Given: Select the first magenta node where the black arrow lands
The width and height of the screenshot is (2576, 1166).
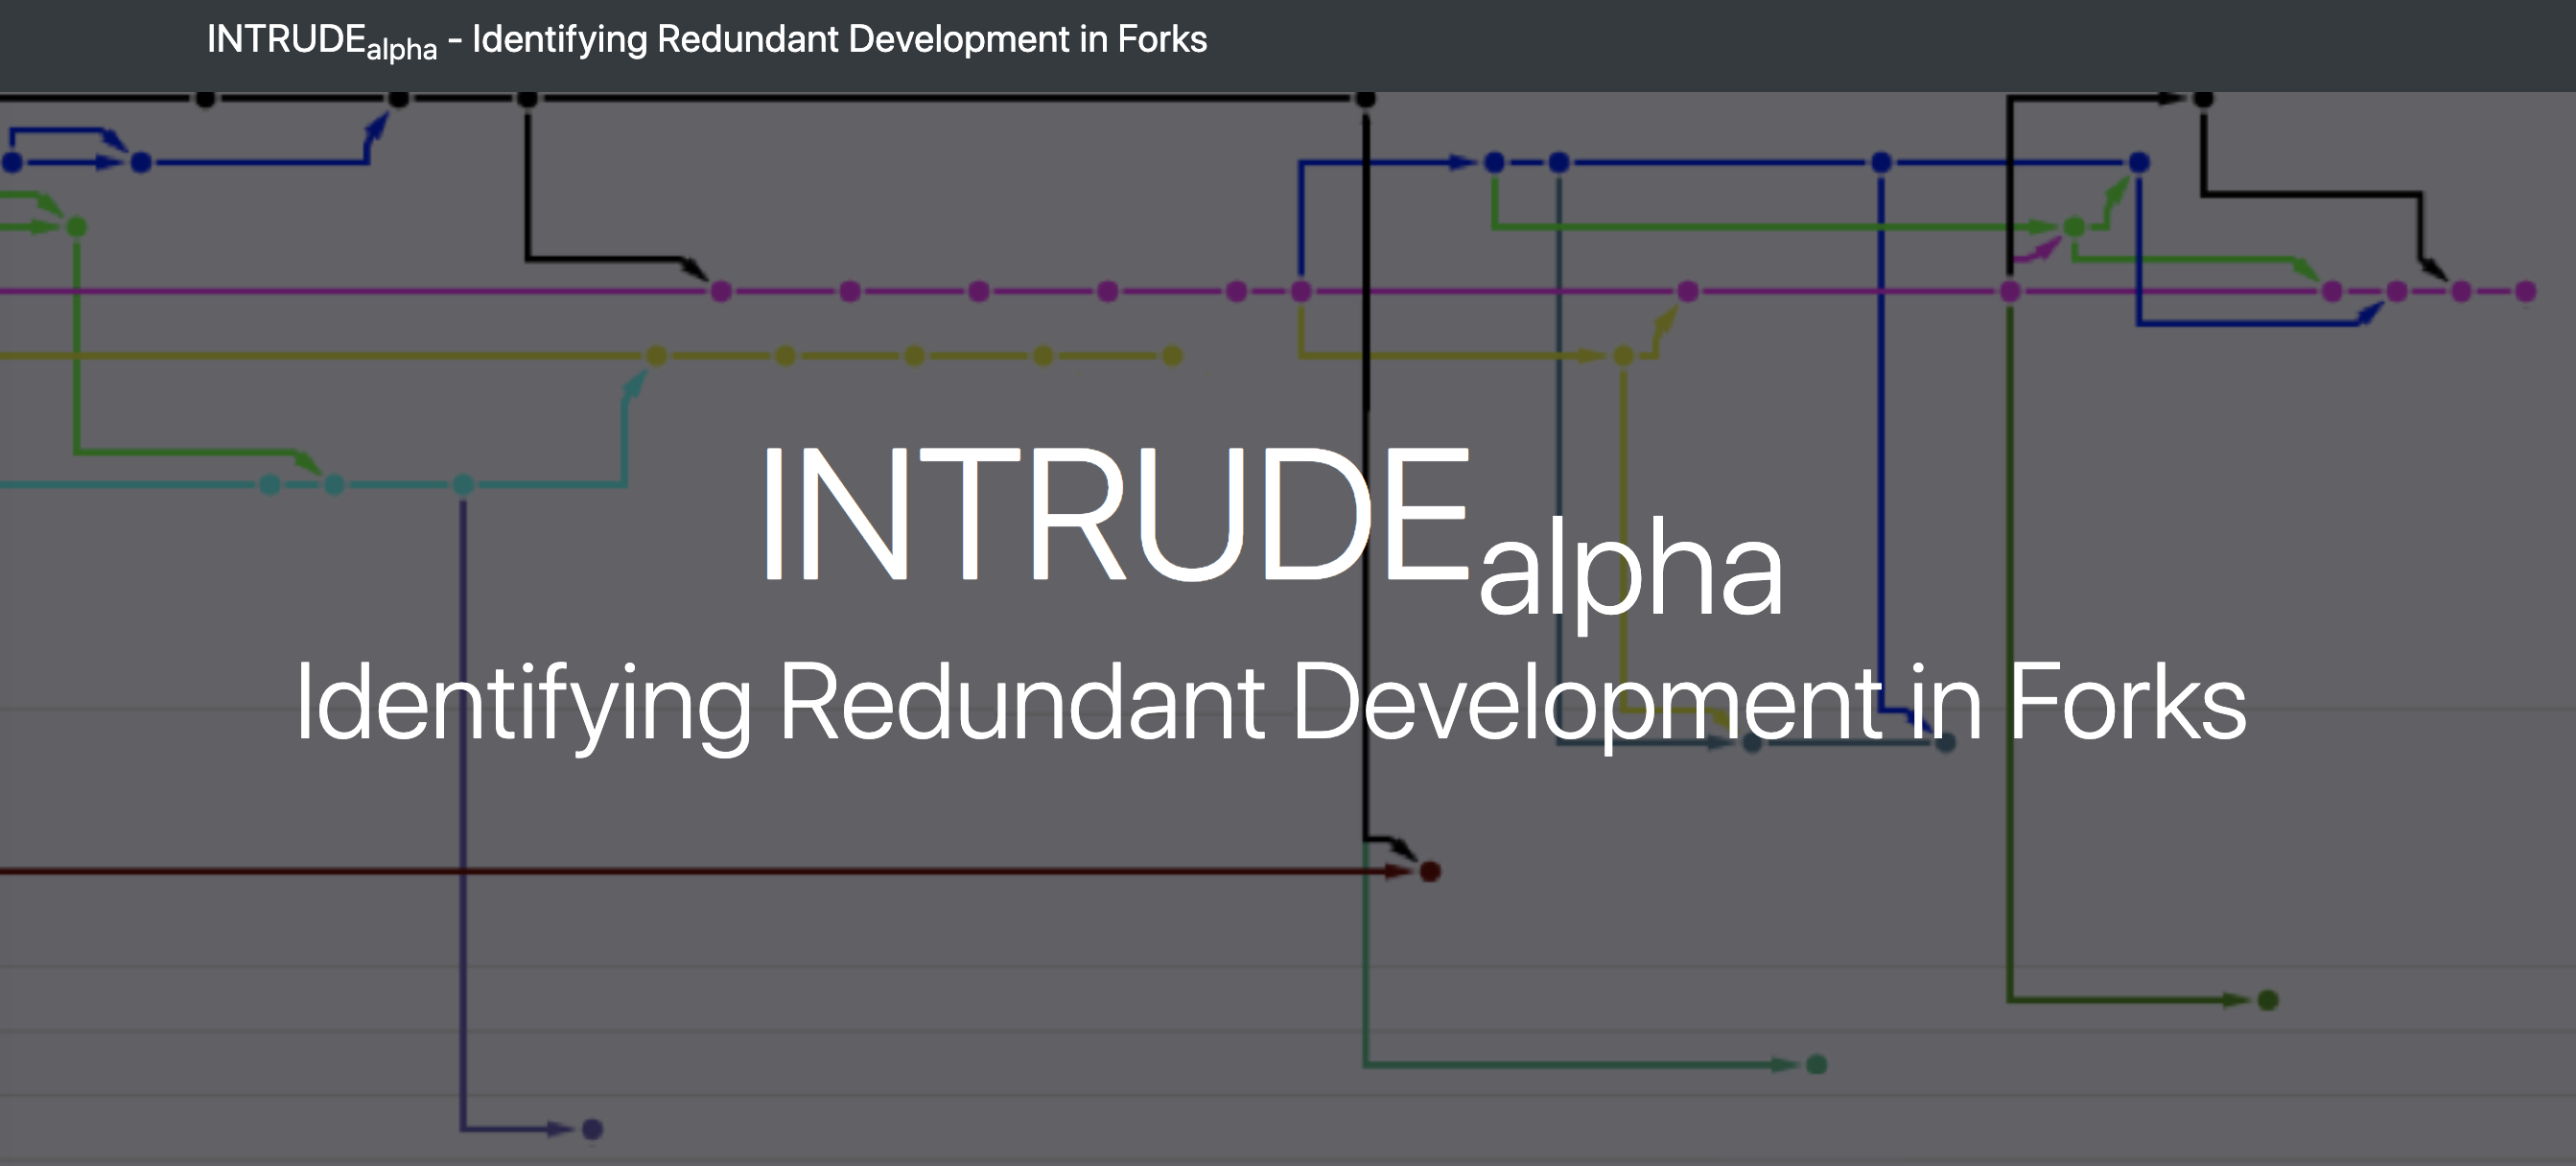Looking at the screenshot, I should pyautogui.click(x=721, y=291).
